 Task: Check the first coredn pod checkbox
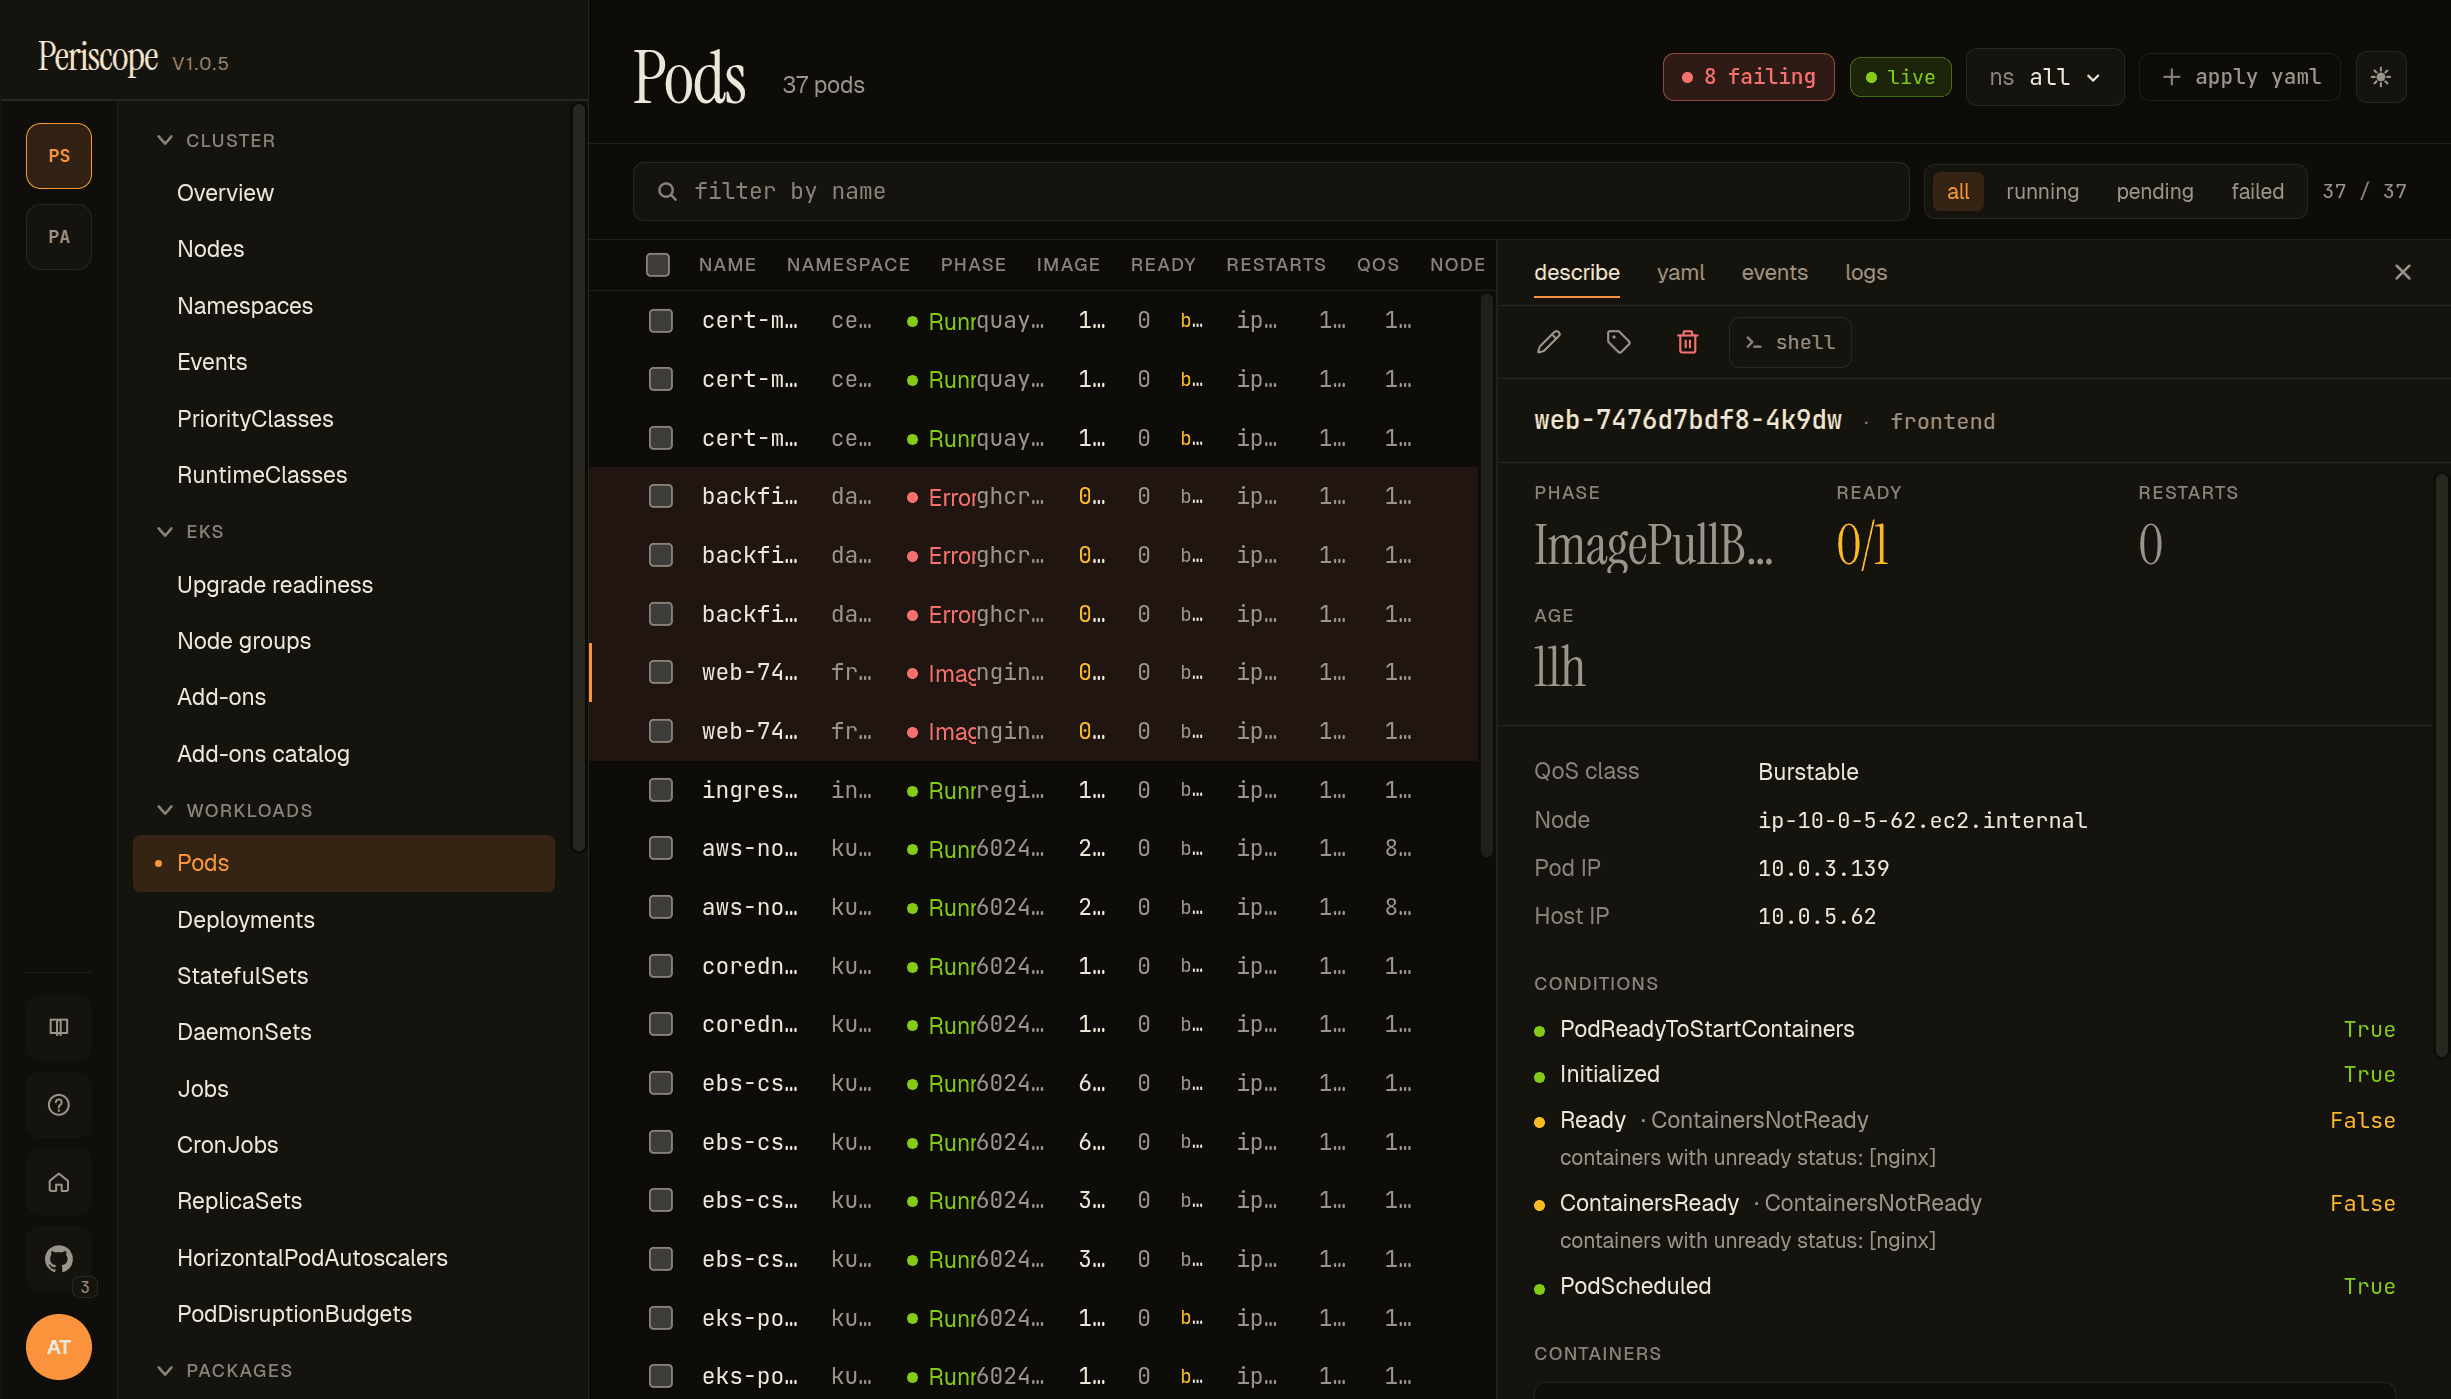661,966
